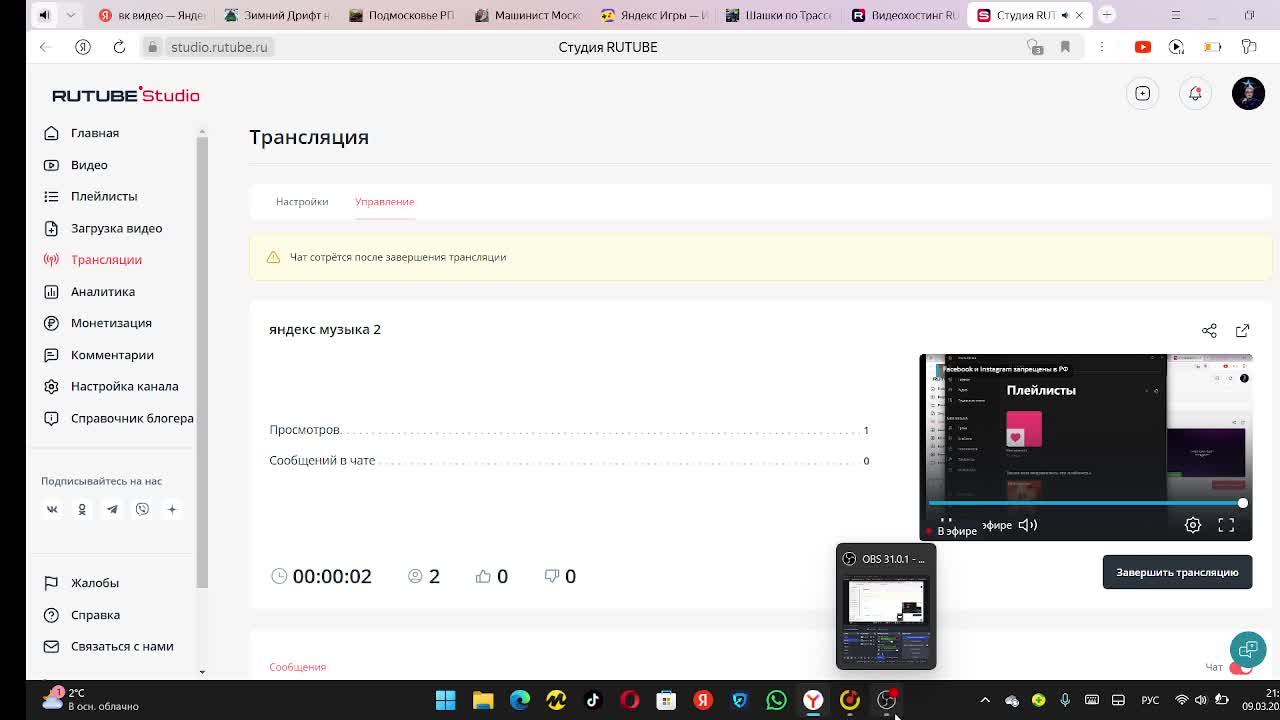The image size is (1280, 720).
Task: Click the studio.rutube.ru address field
Action: pyautogui.click(x=219, y=47)
